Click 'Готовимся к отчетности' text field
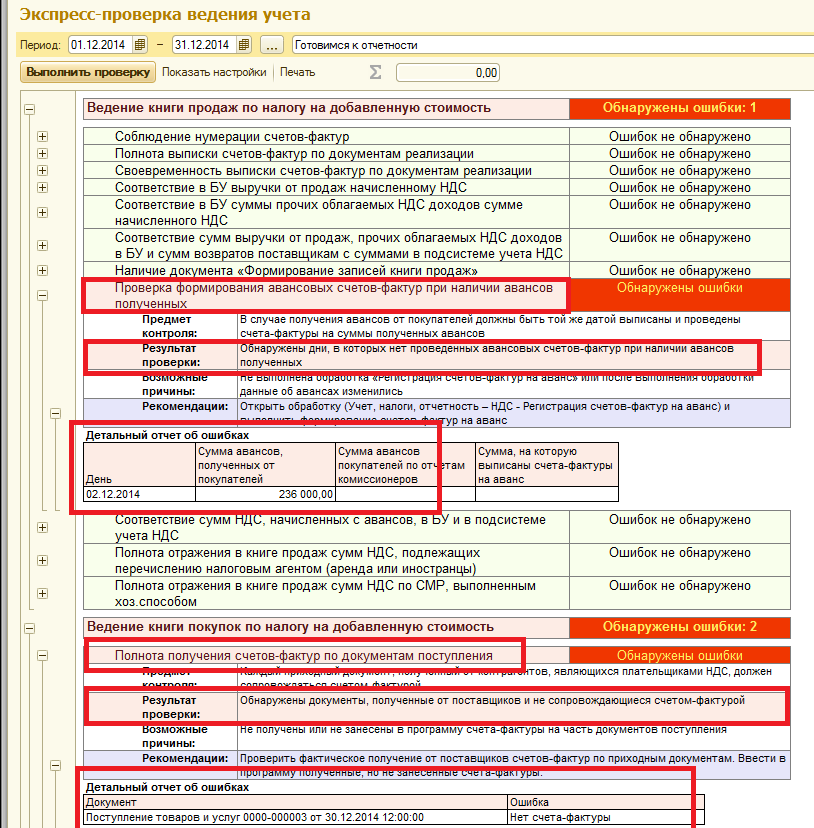This screenshot has height=828, width=814. tap(550, 45)
